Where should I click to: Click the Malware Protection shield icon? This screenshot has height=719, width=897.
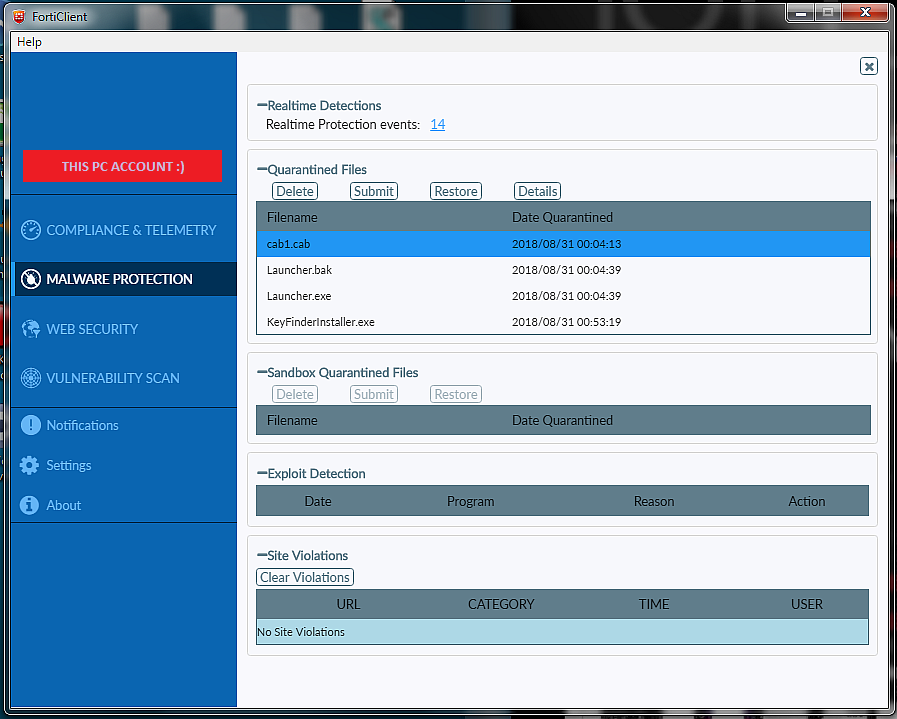tap(31, 279)
